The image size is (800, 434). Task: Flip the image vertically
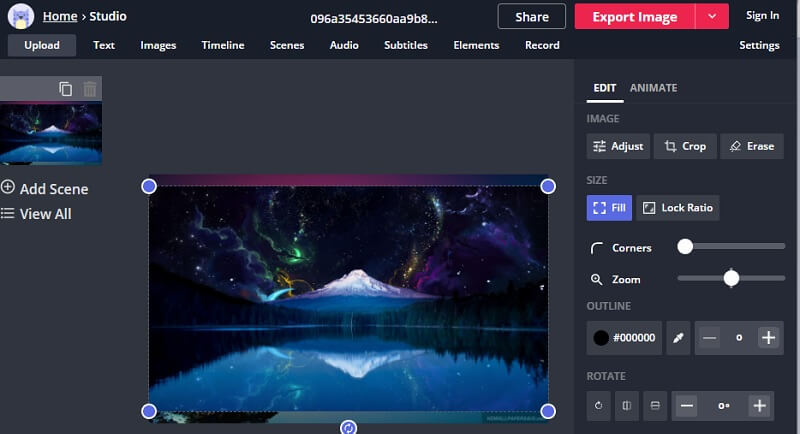[x=654, y=406]
